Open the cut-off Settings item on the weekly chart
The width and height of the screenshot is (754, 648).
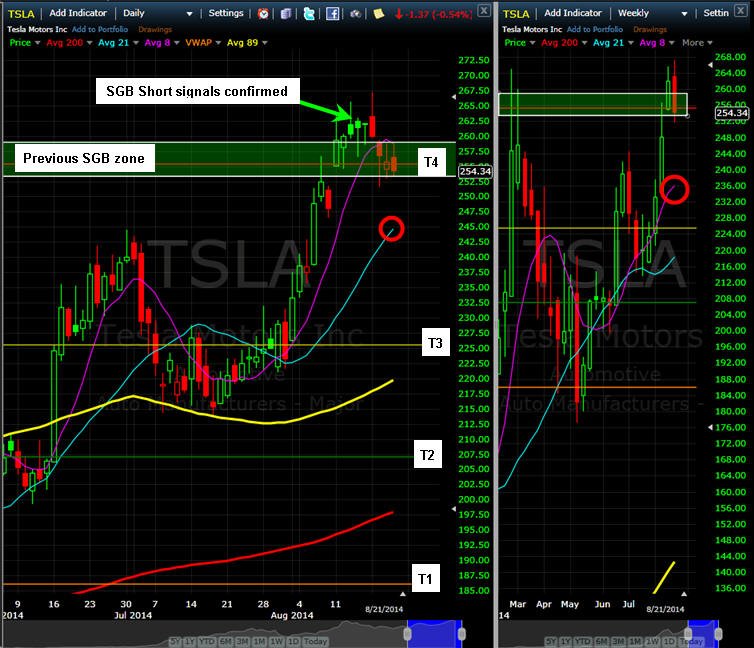[x=716, y=13]
